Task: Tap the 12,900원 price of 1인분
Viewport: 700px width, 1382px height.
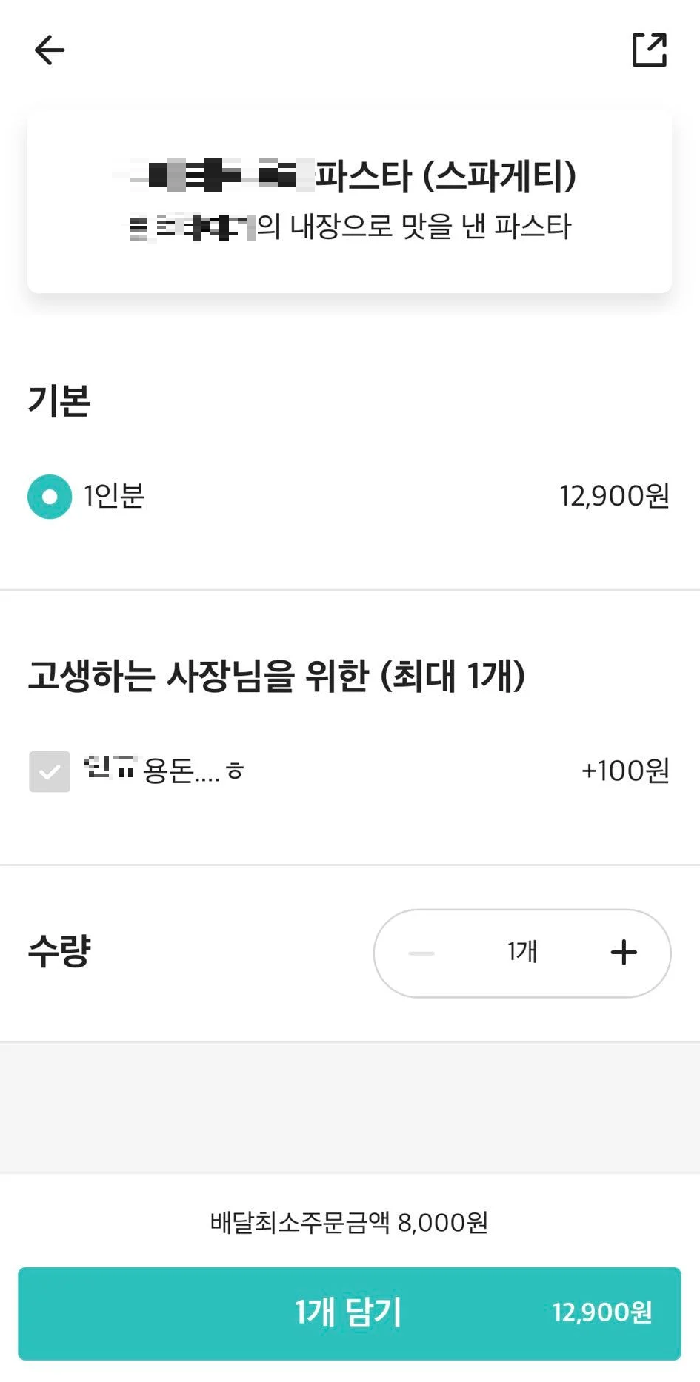Action: pos(614,496)
